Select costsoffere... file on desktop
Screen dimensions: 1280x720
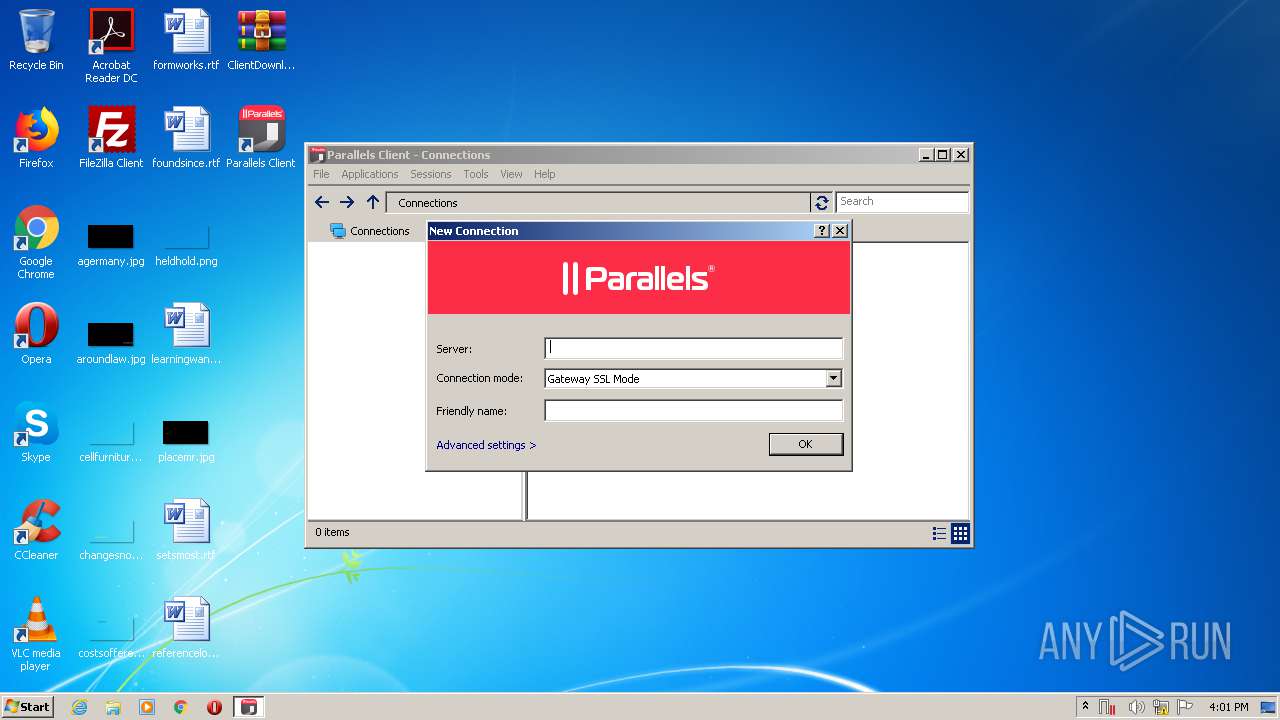tap(111, 636)
